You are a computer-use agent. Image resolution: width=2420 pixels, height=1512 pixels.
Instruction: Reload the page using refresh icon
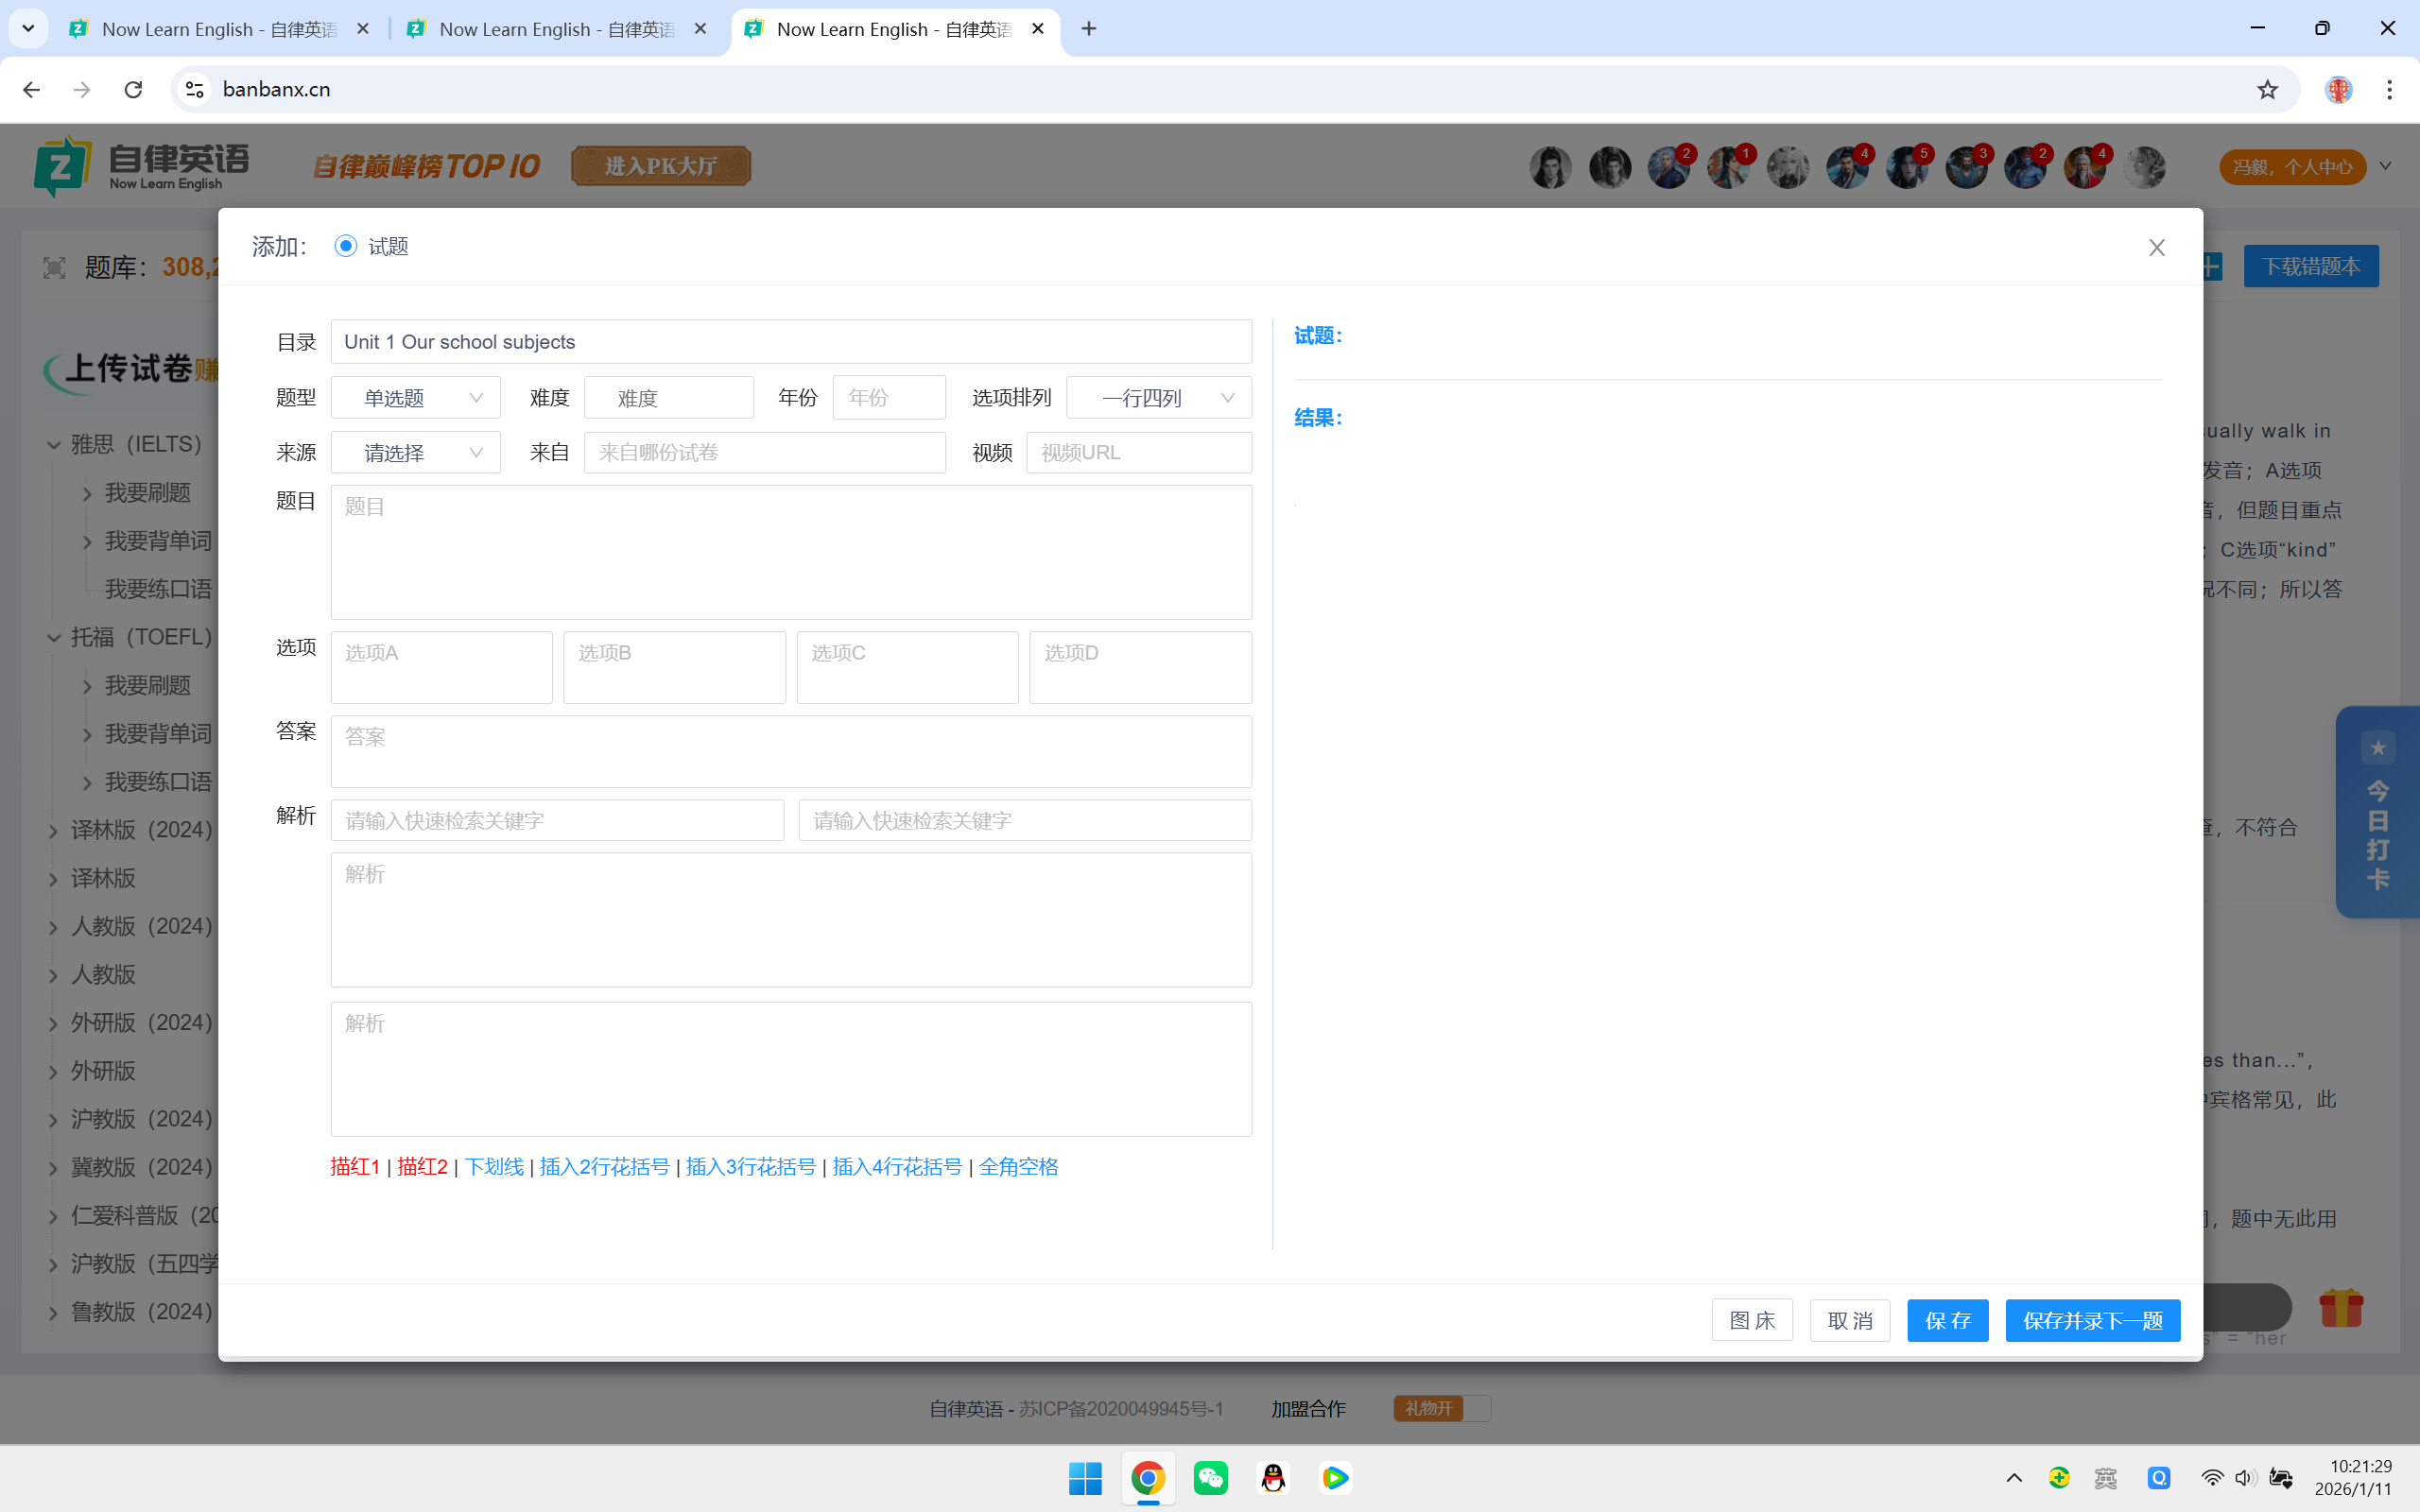pos(133,90)
